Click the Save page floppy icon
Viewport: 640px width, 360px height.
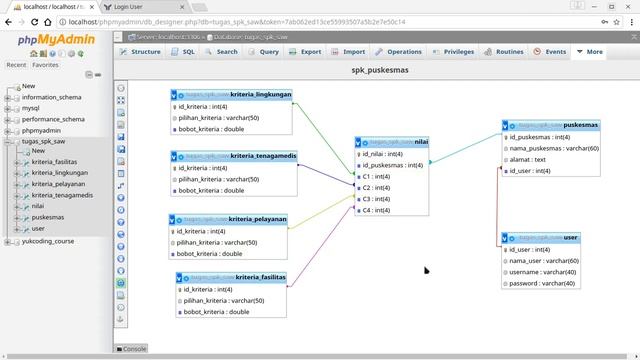click(x=121, y=137)
